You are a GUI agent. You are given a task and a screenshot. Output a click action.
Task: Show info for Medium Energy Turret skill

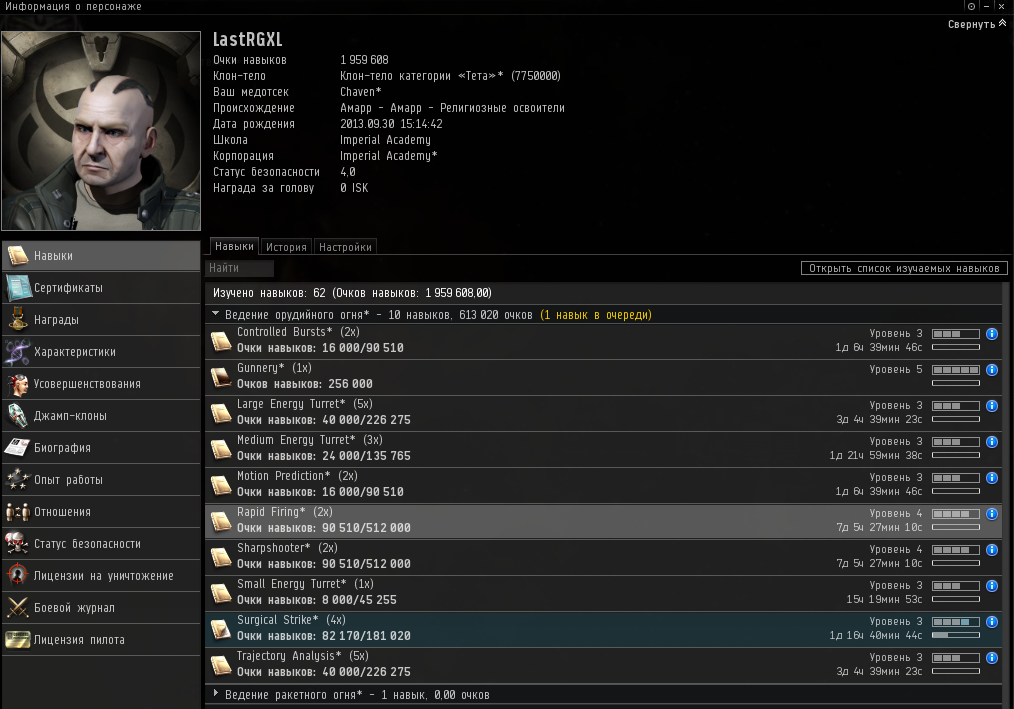click(991, 442)
